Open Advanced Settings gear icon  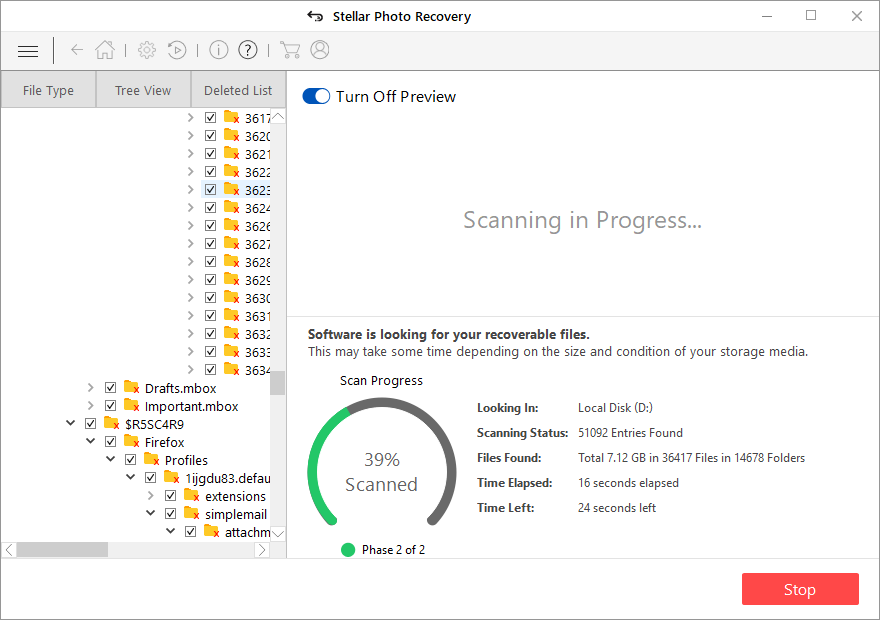[x=147, y=50]
